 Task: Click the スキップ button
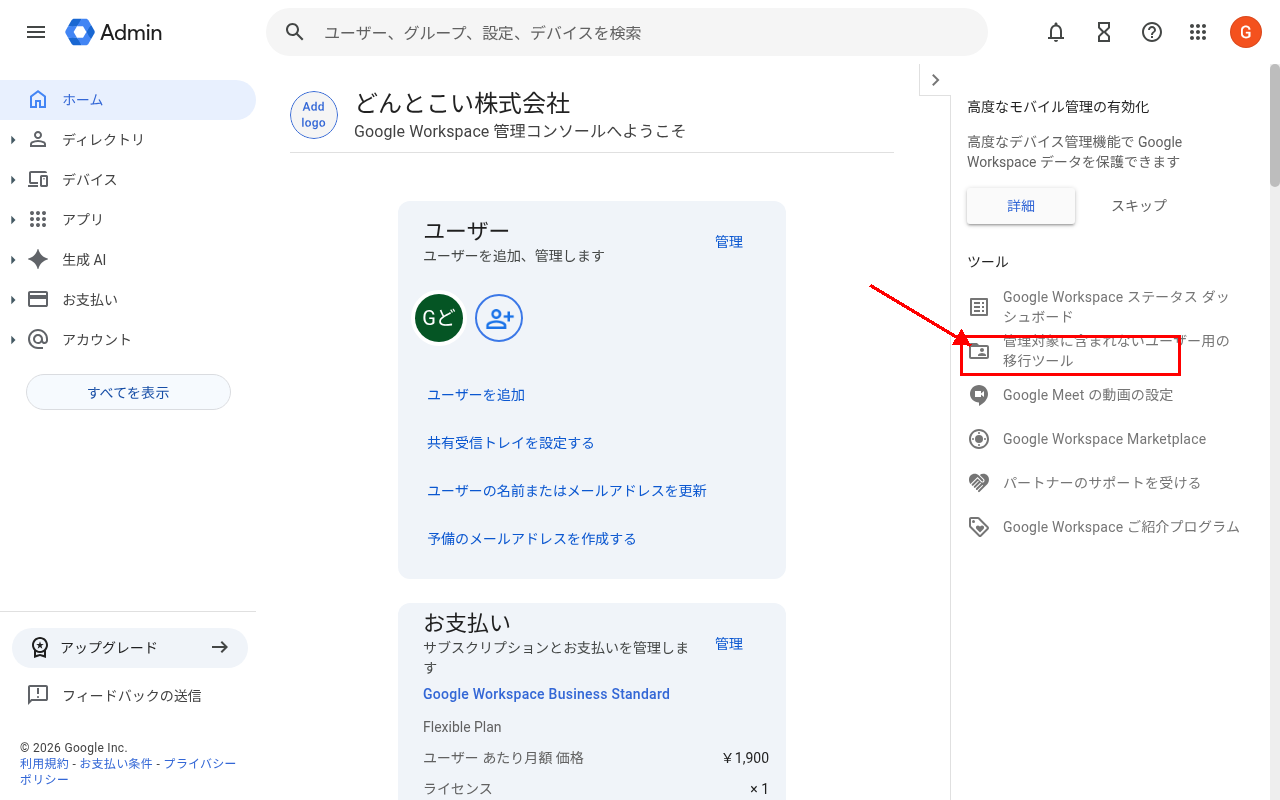[1139, 206]
